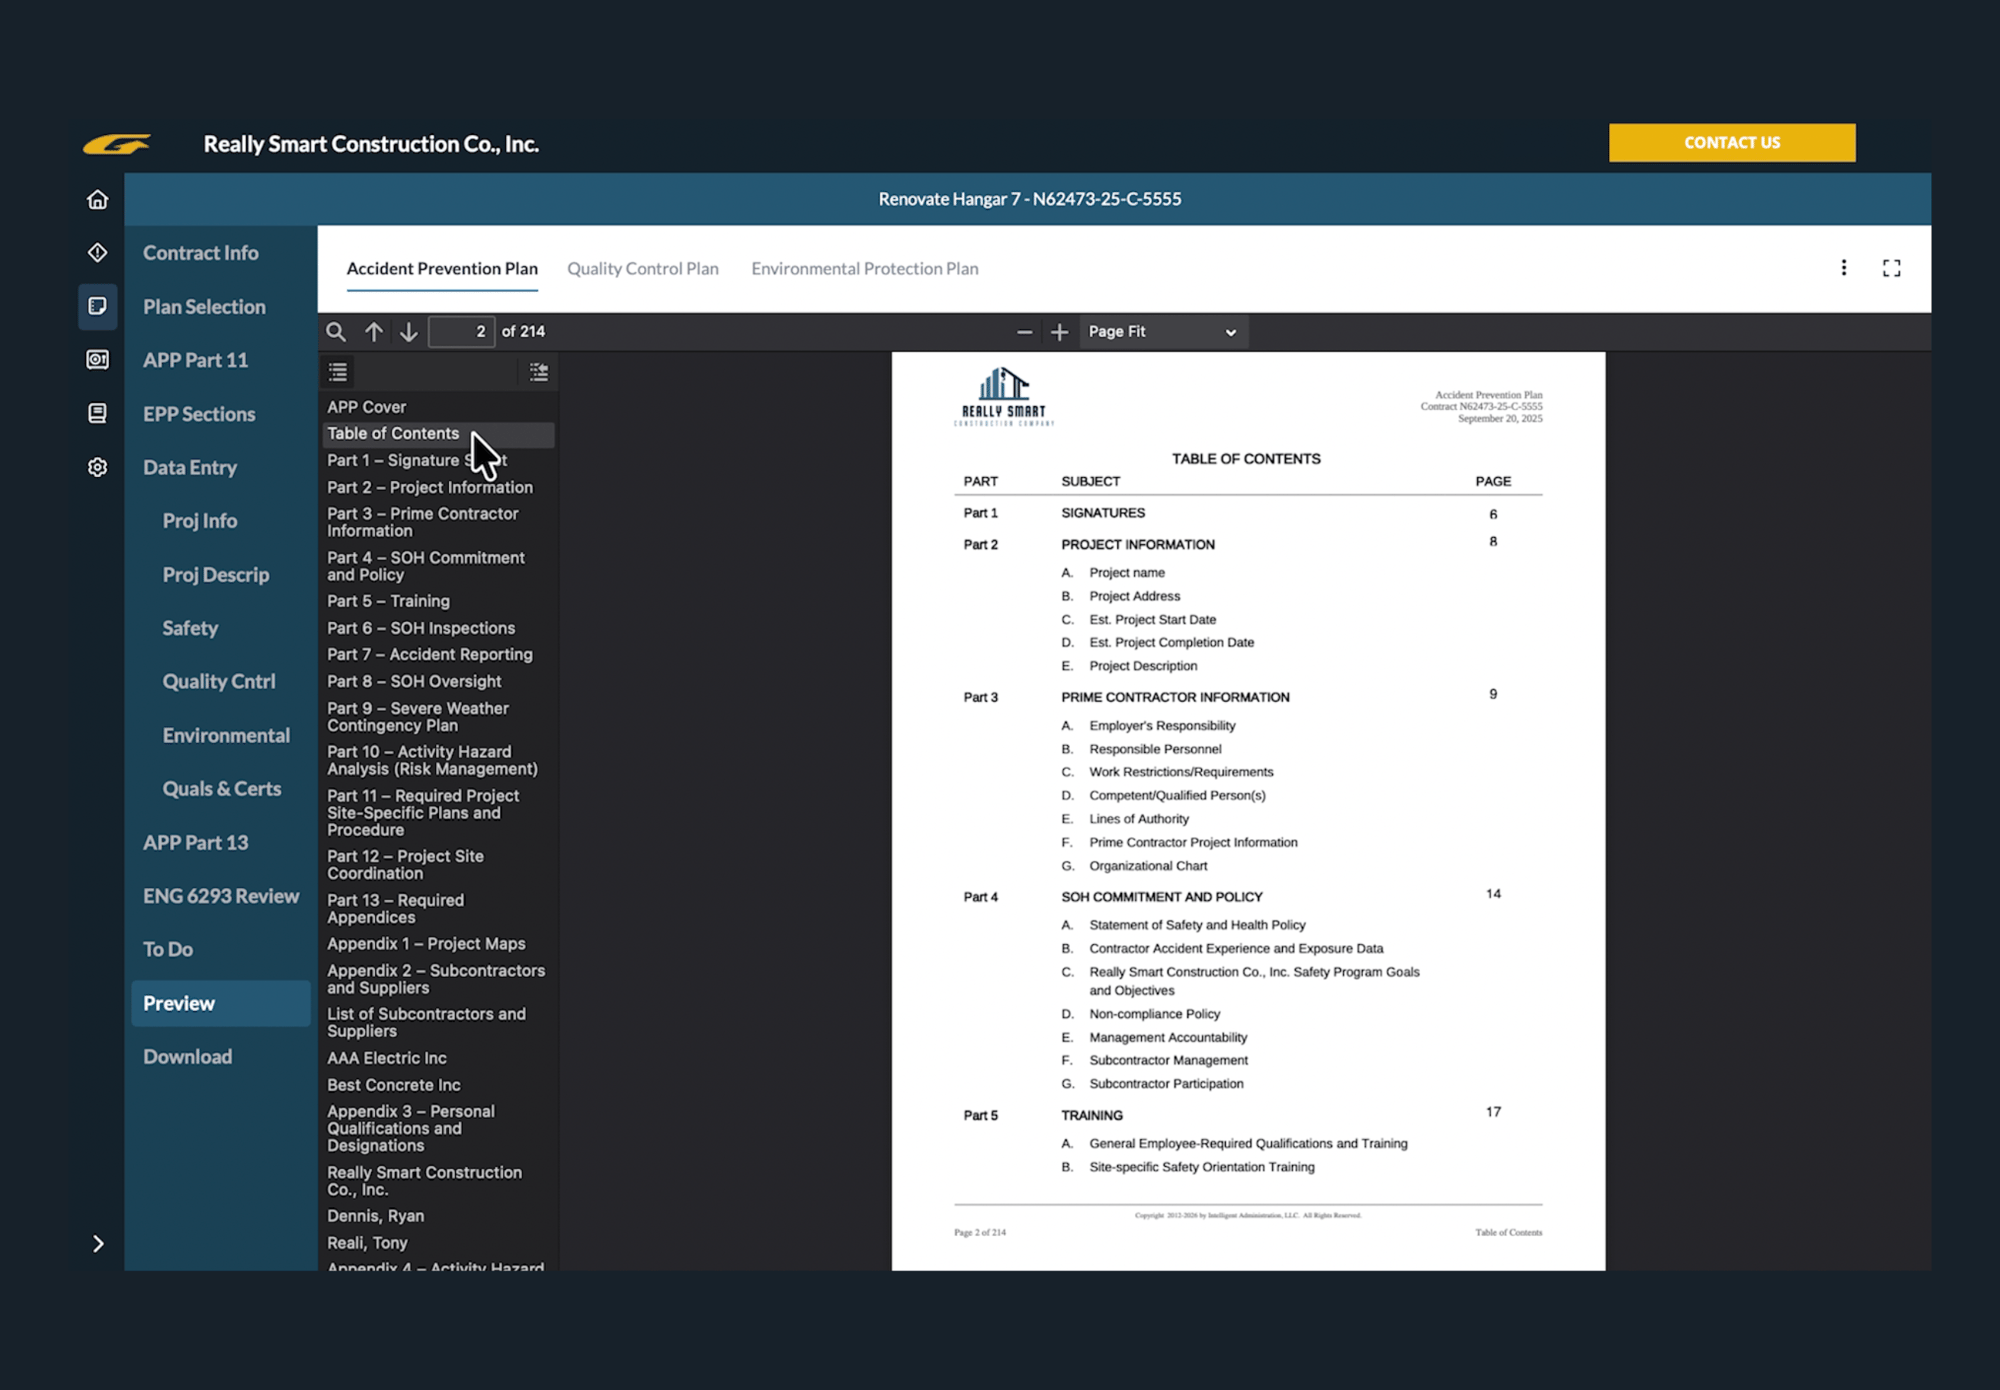Open Dennis, Ryan in the outline
The image size is (2000, 1390).
375,1216
